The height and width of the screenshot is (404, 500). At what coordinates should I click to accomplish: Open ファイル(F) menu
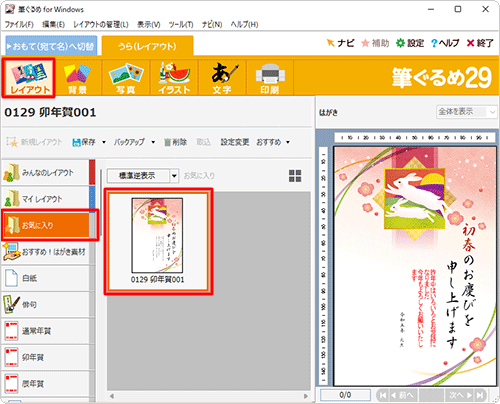coord(19,25)
